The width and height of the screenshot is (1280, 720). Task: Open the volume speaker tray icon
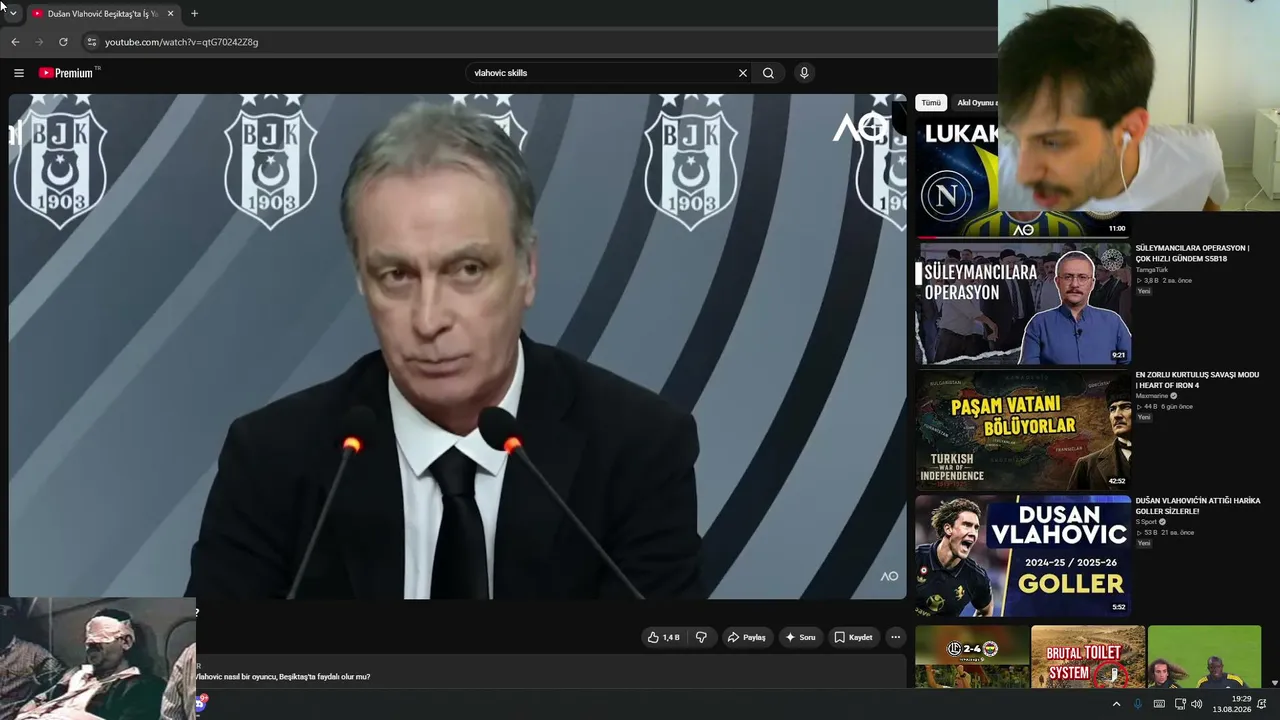coord(1197,704)
